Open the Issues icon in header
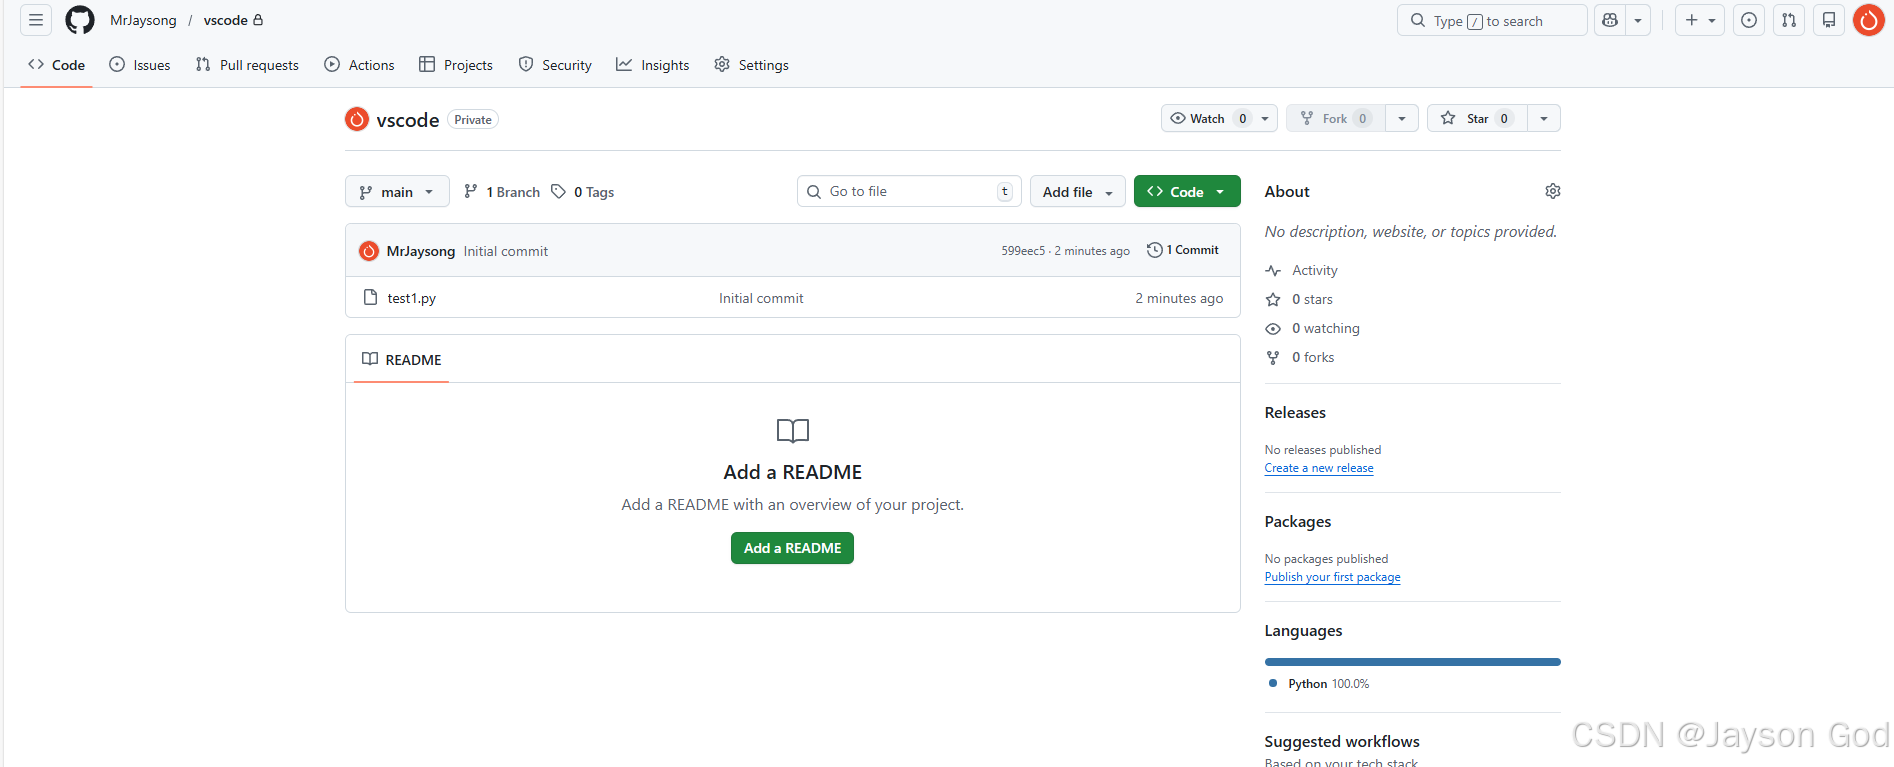The height and width of the screenshot is (767, 1894). click(x=1749, y=20)
